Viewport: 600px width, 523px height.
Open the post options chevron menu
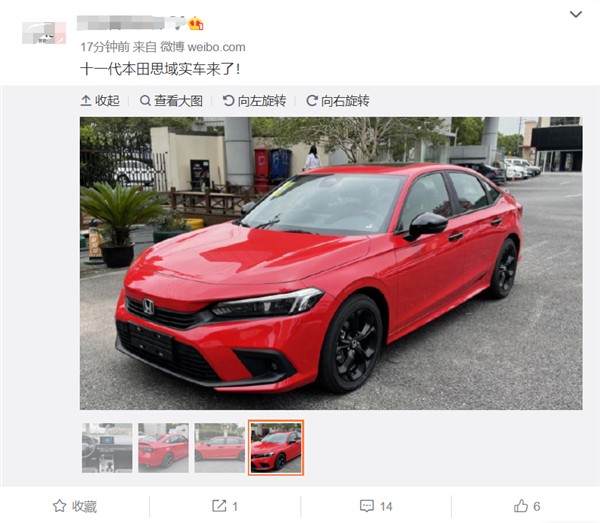[576, 15]
